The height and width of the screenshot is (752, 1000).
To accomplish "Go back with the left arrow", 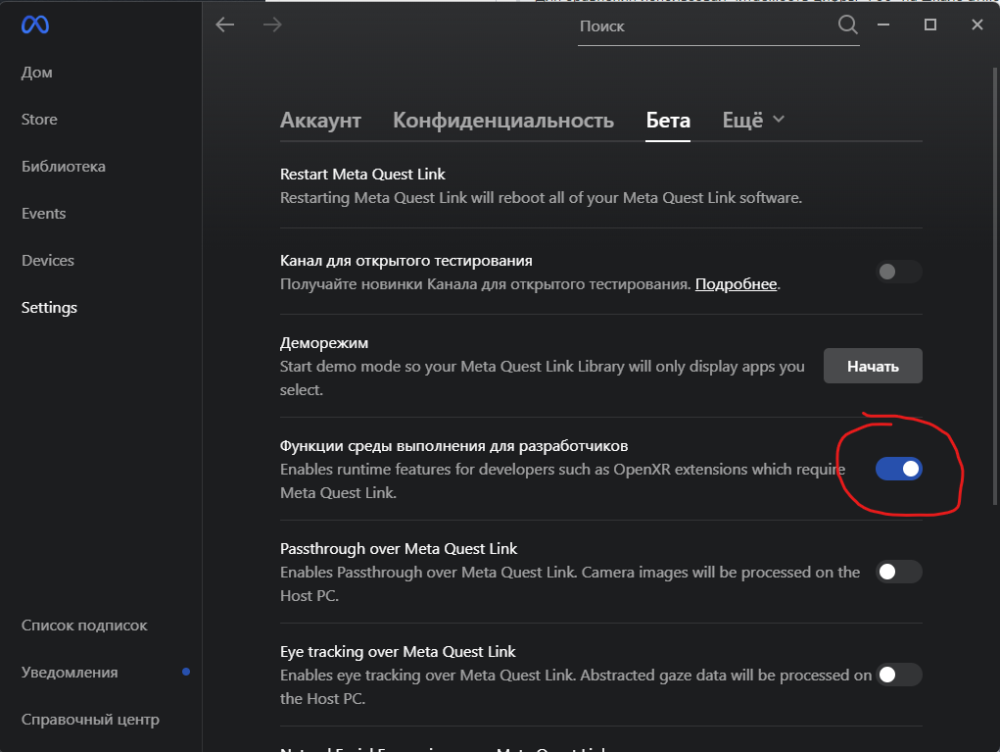I will (225, 25).
